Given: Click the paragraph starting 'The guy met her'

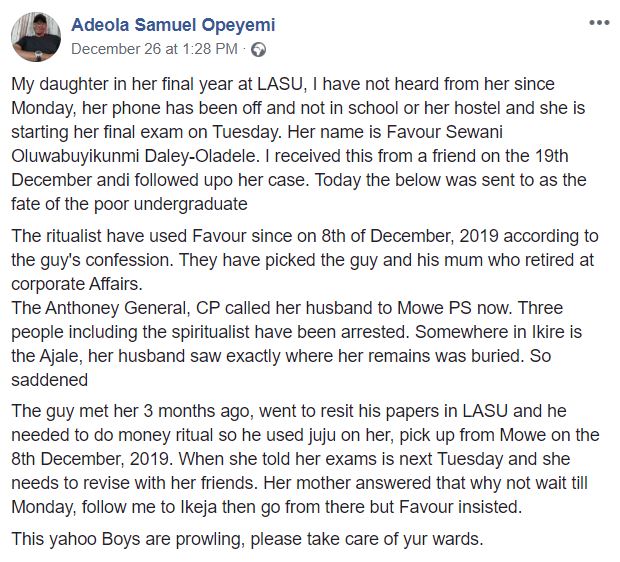Looking at the screenshot, I should 305,459.
